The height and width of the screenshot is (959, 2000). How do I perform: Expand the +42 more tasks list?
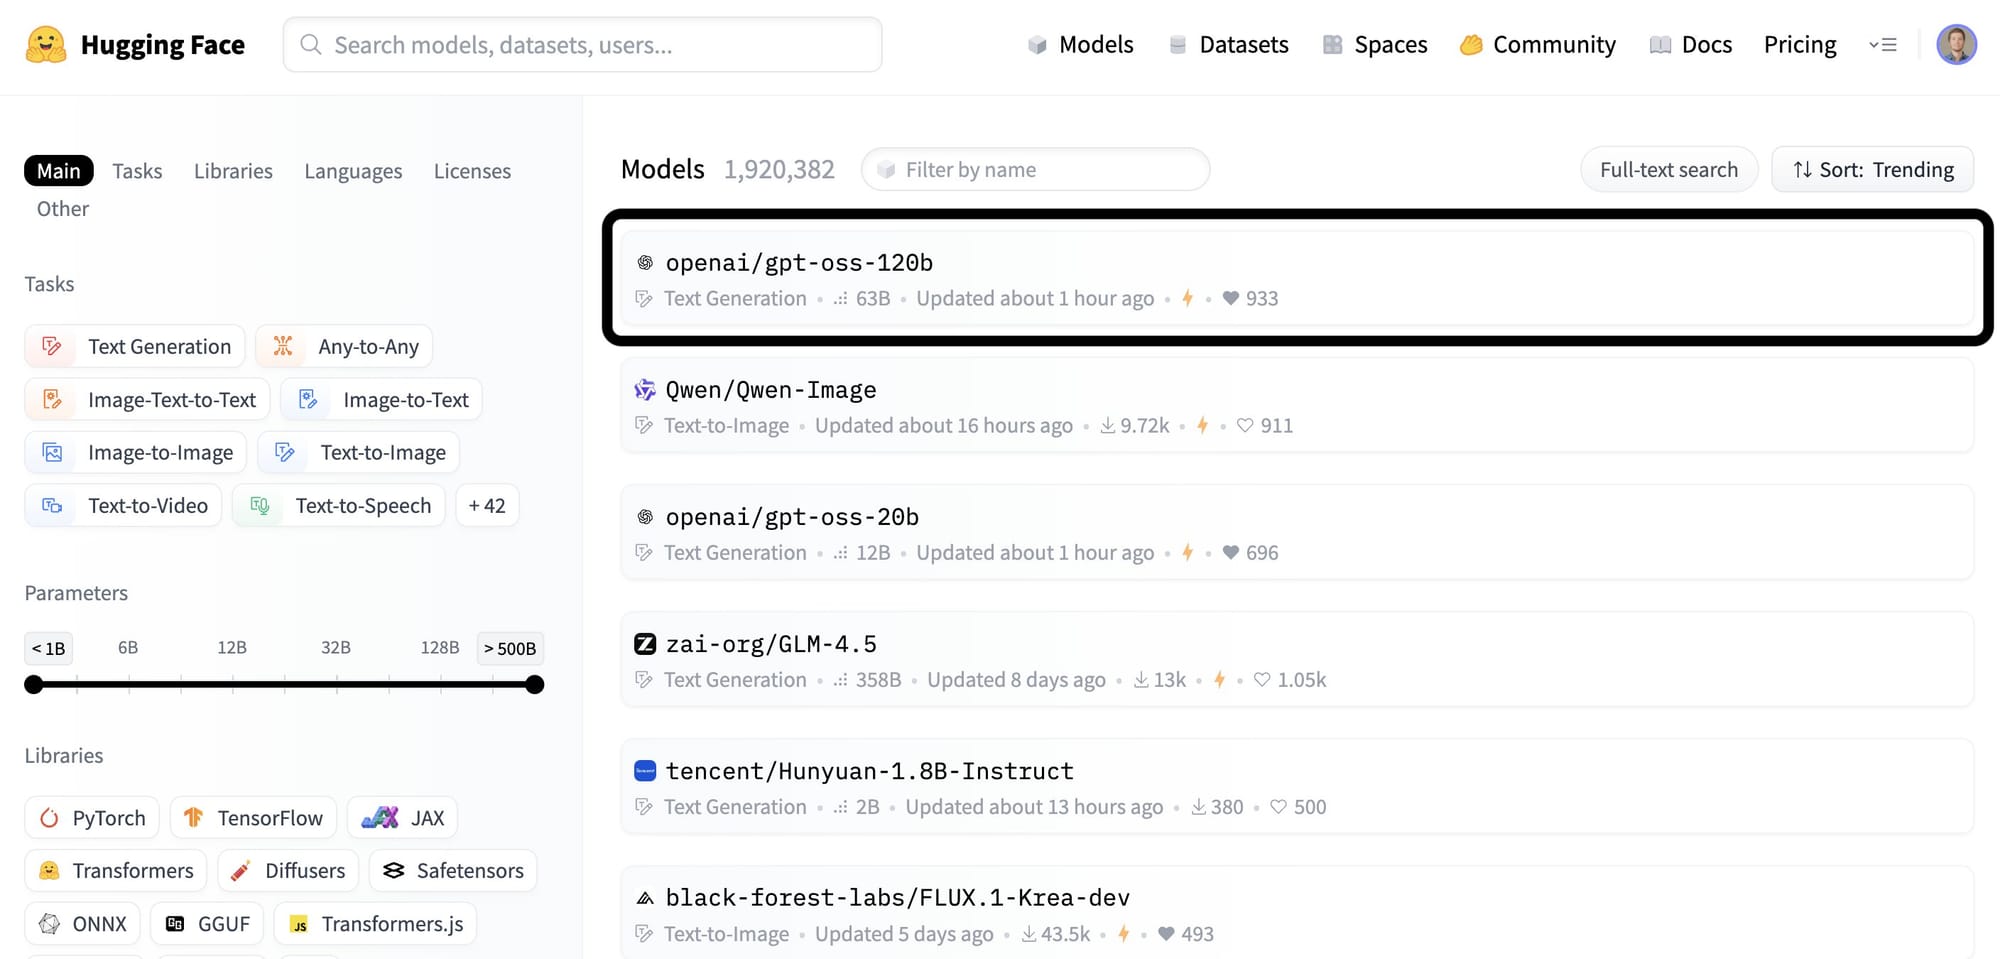pos(487,505)
